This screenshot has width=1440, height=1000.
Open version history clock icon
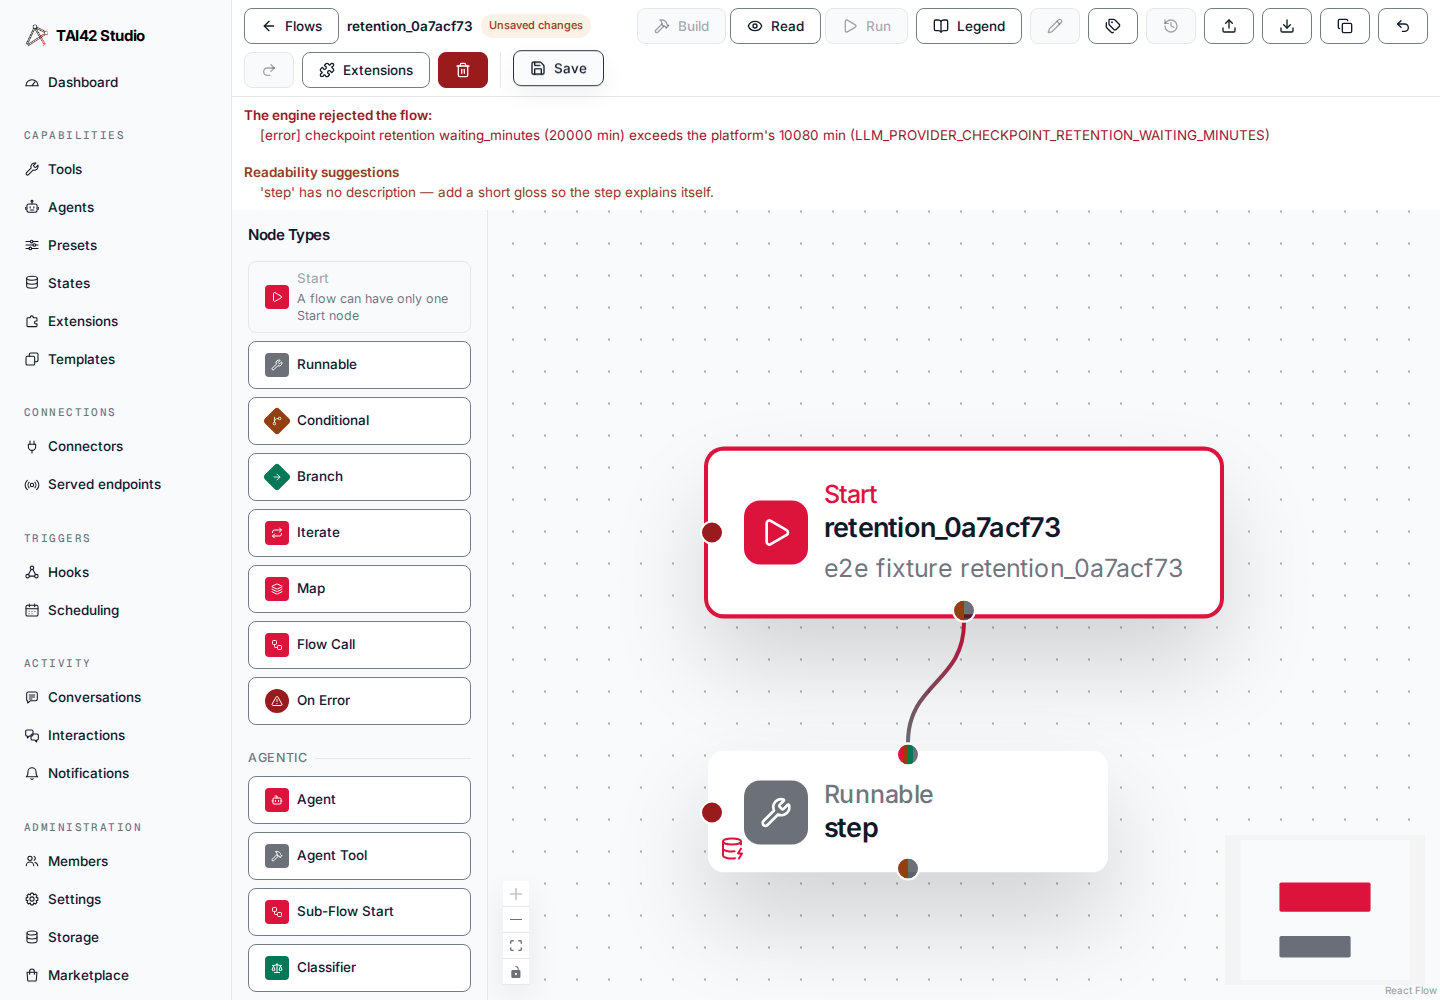(1171, 26)
